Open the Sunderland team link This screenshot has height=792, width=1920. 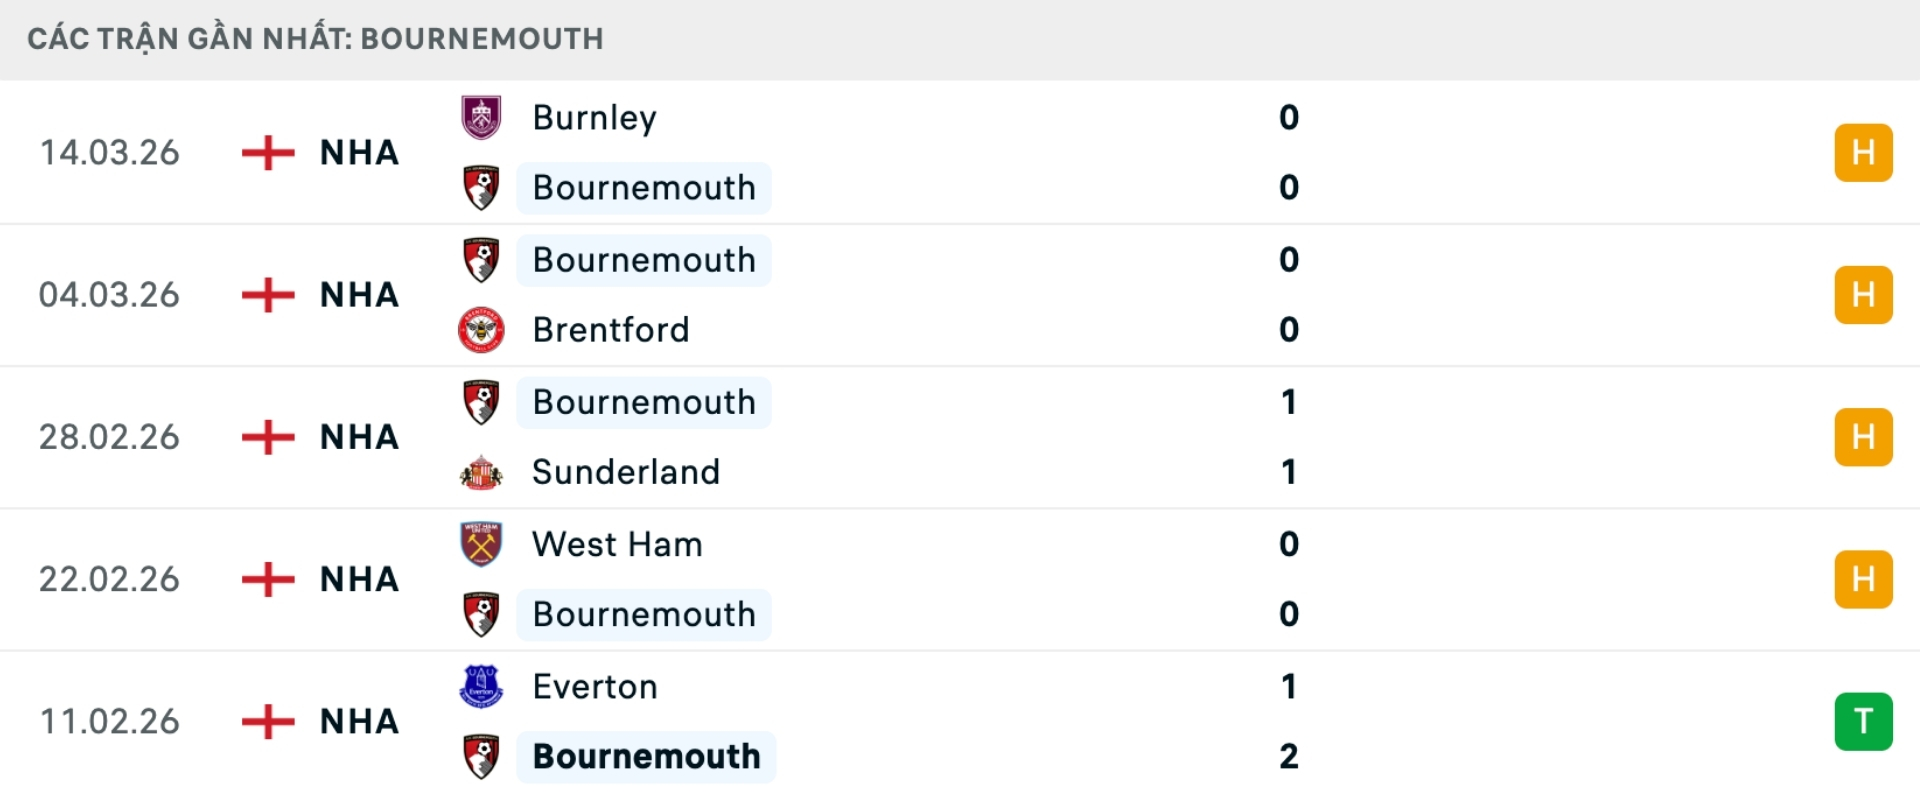626,472
